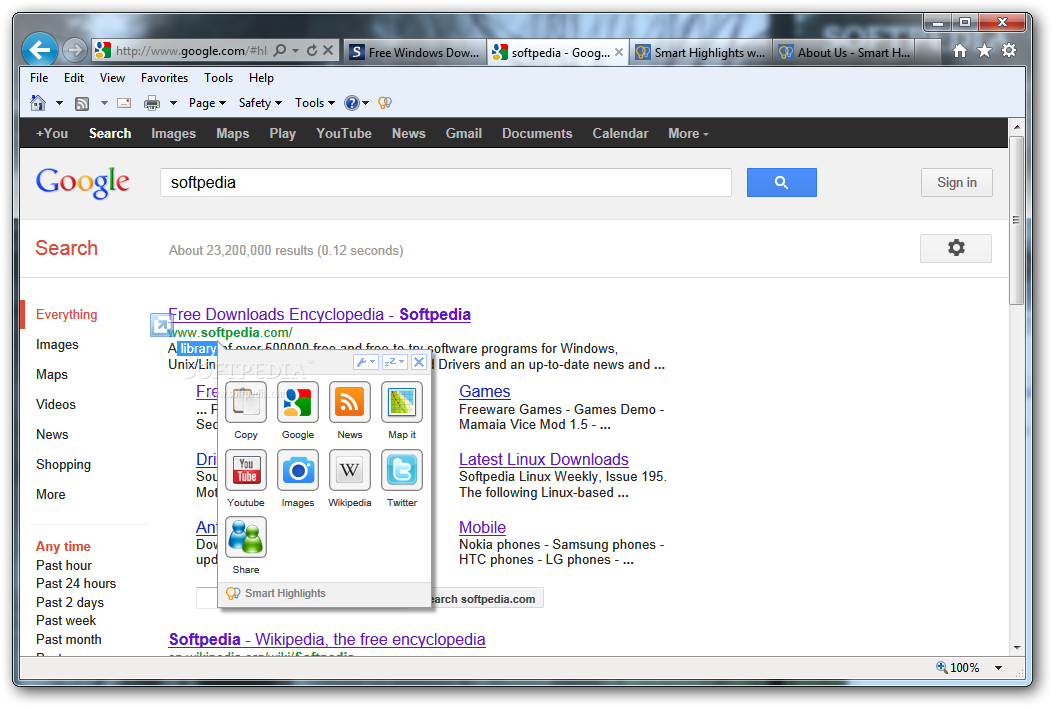
Task: Click the scrollbar down arrow
Action: coord(1016,648)
